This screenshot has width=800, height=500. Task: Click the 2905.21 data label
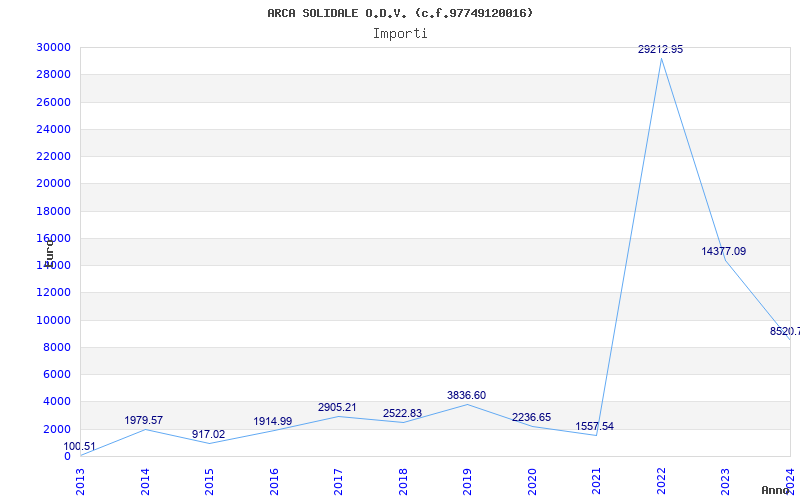[x=337, y=408]
